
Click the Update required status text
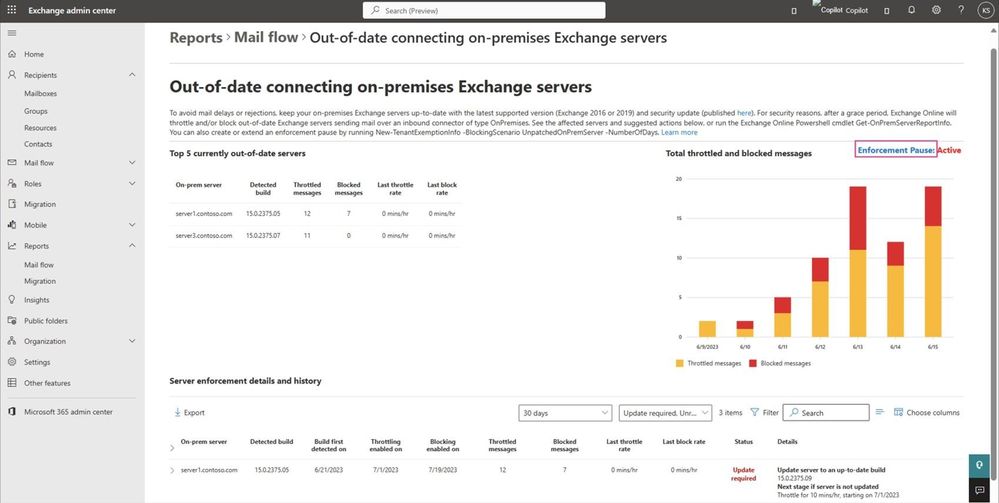(744, 474)
